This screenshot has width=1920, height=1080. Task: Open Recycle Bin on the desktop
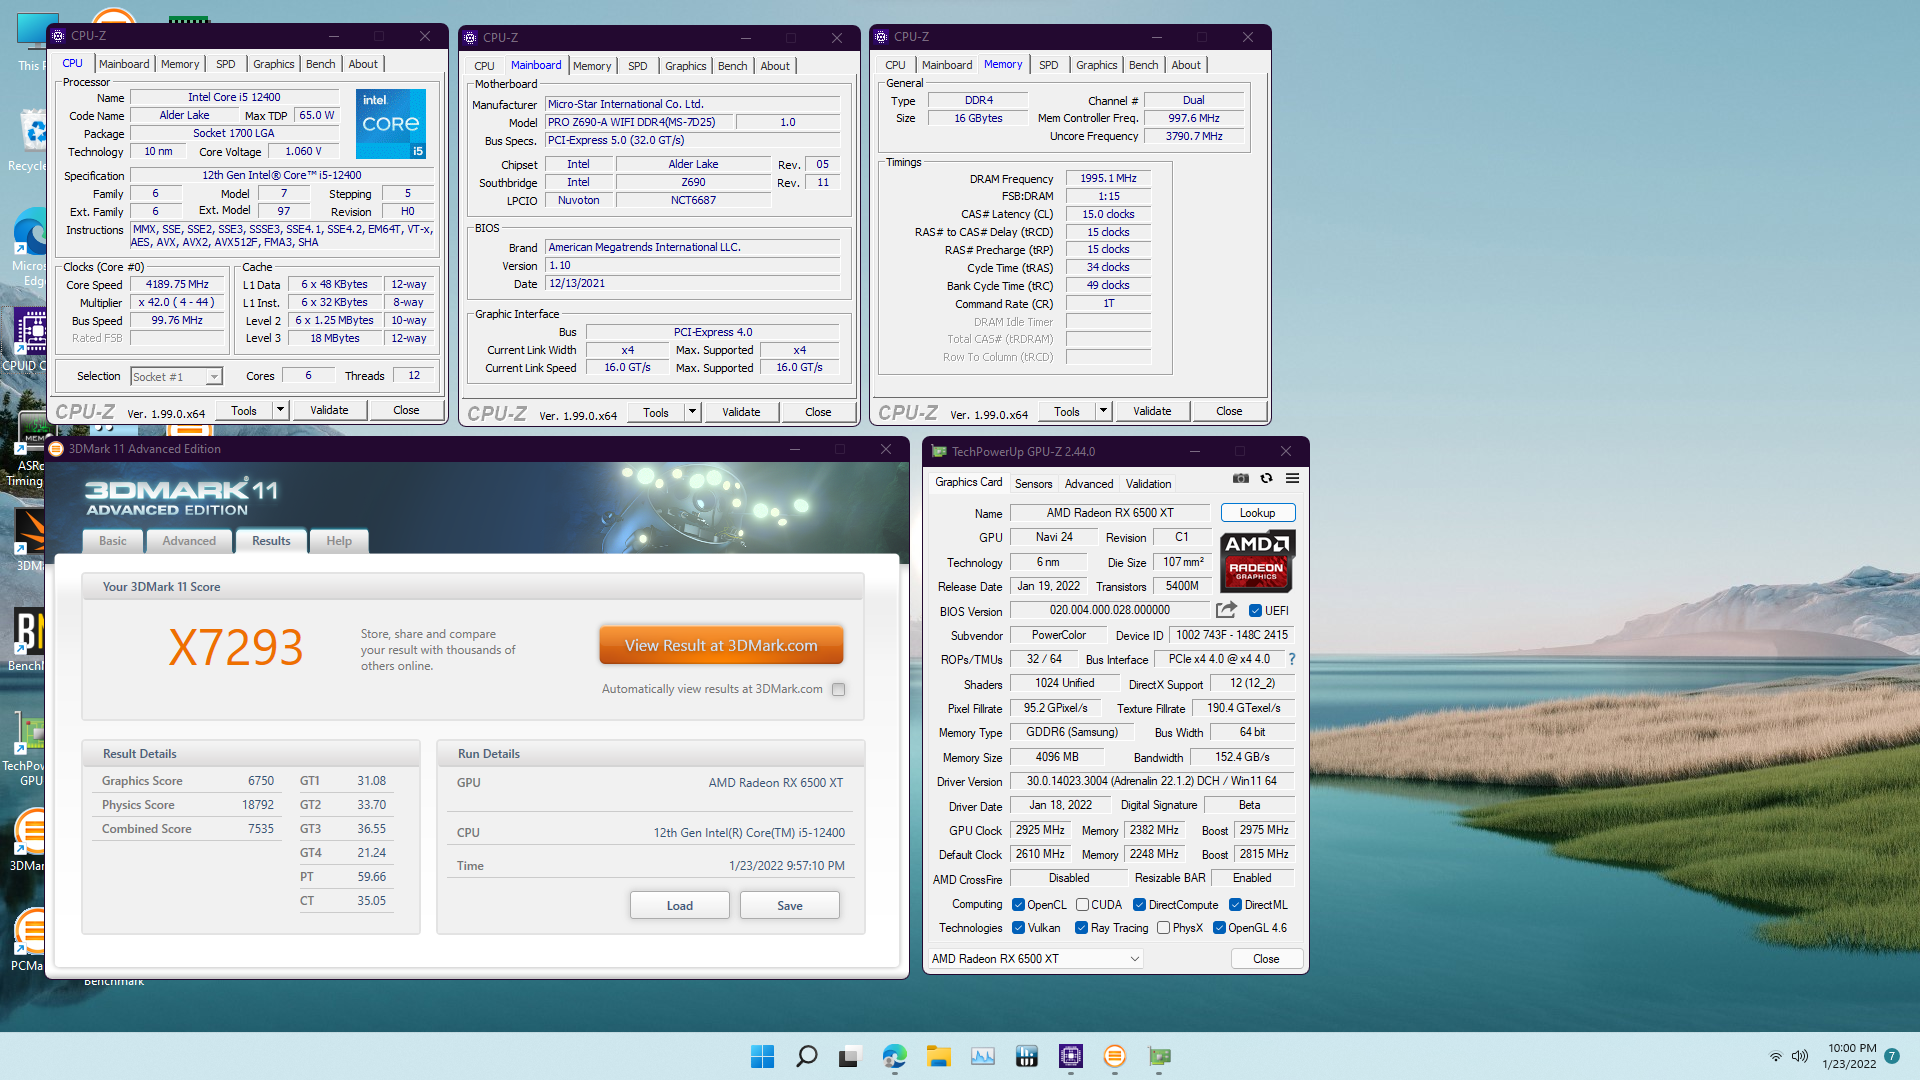(28, 140)
